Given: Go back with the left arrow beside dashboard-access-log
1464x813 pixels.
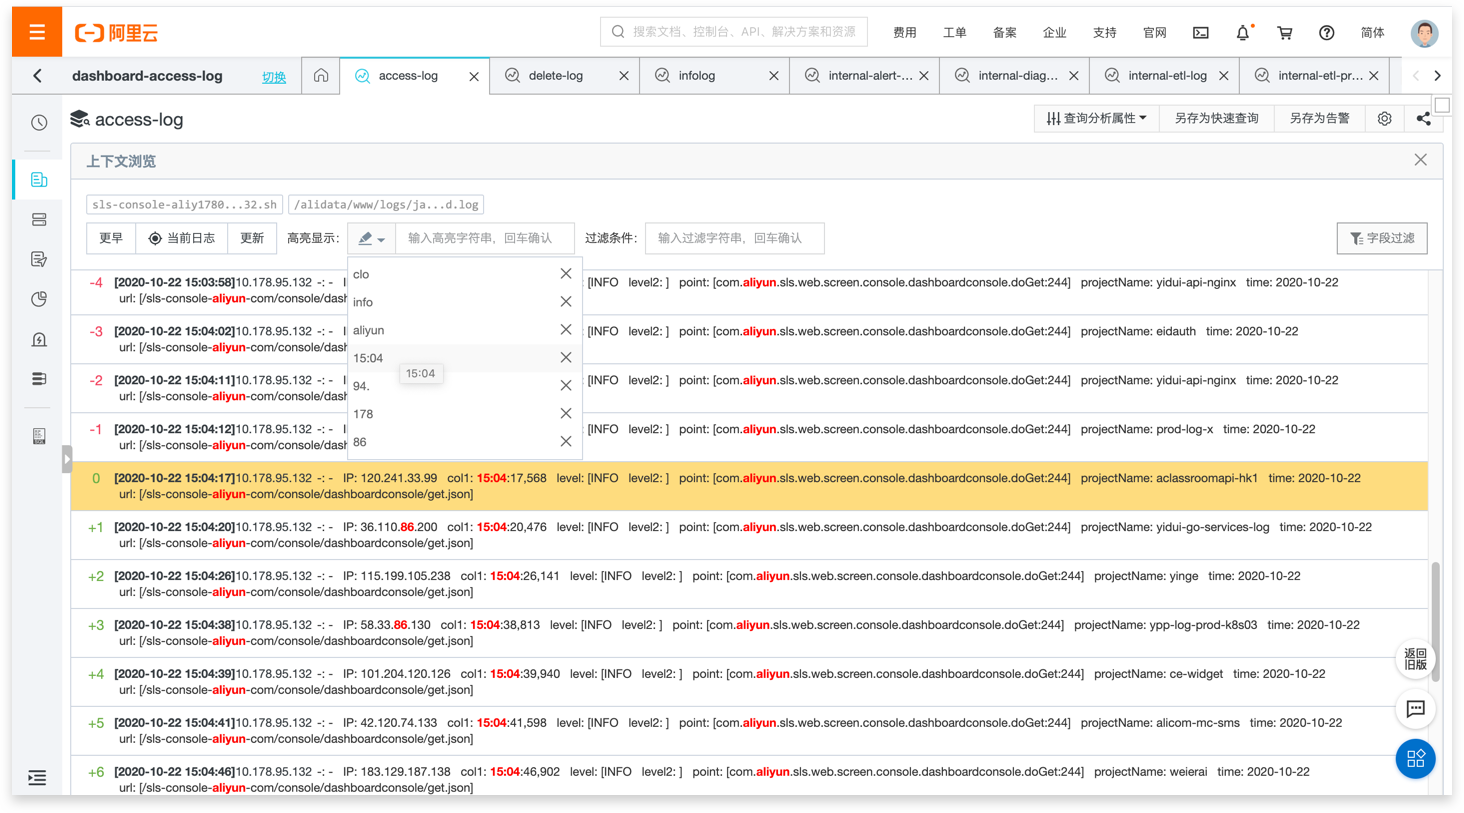Looking at the screenshot, I should point(38,76).
